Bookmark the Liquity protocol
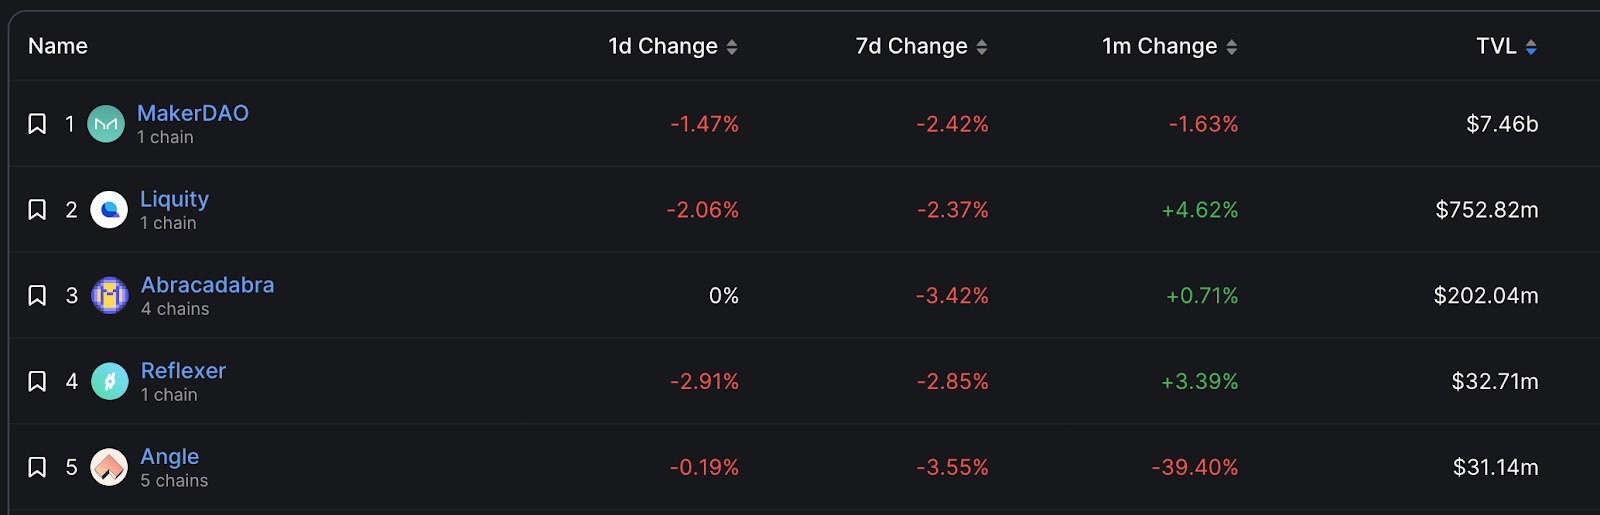This screenshot has width=1600, height=515. point(37,210)
